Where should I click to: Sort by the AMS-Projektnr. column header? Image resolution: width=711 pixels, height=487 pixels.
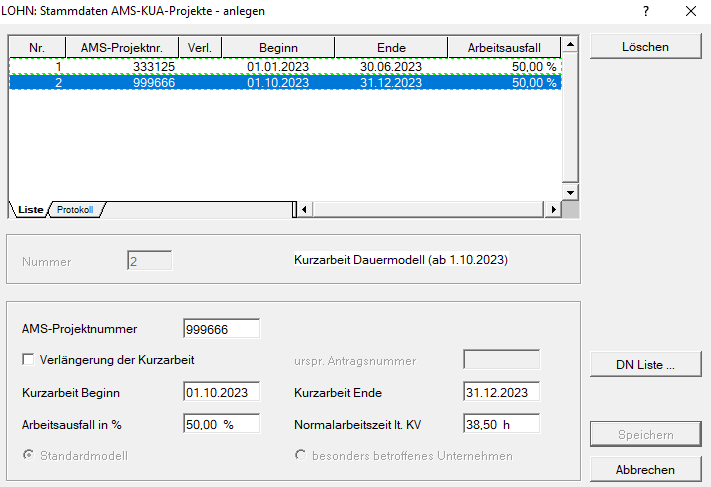122,47
